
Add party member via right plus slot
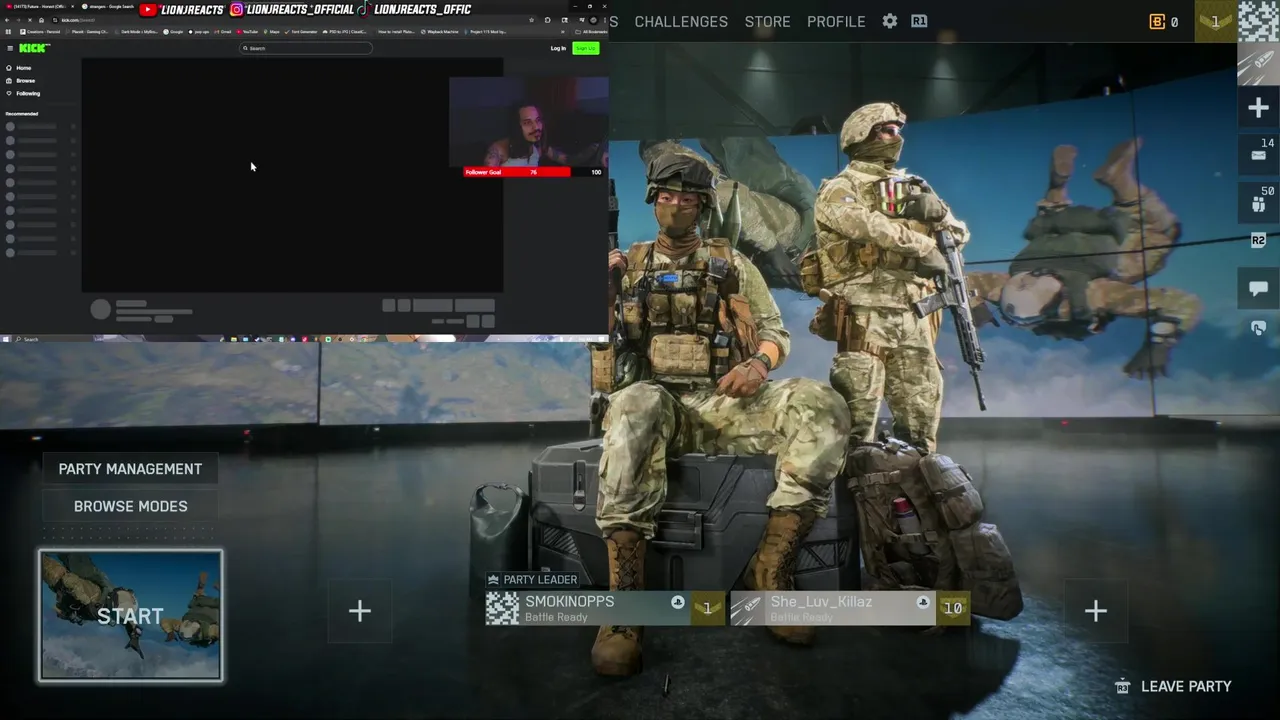1095,611
